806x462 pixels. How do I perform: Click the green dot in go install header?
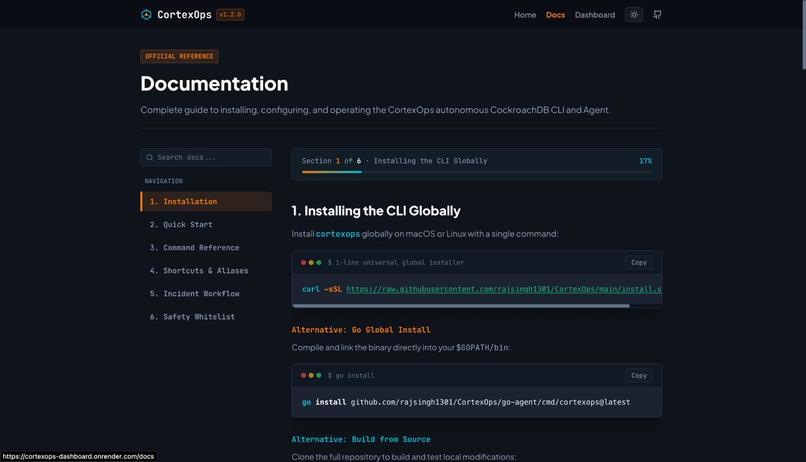pyautogui.click(x=319, y=376)
